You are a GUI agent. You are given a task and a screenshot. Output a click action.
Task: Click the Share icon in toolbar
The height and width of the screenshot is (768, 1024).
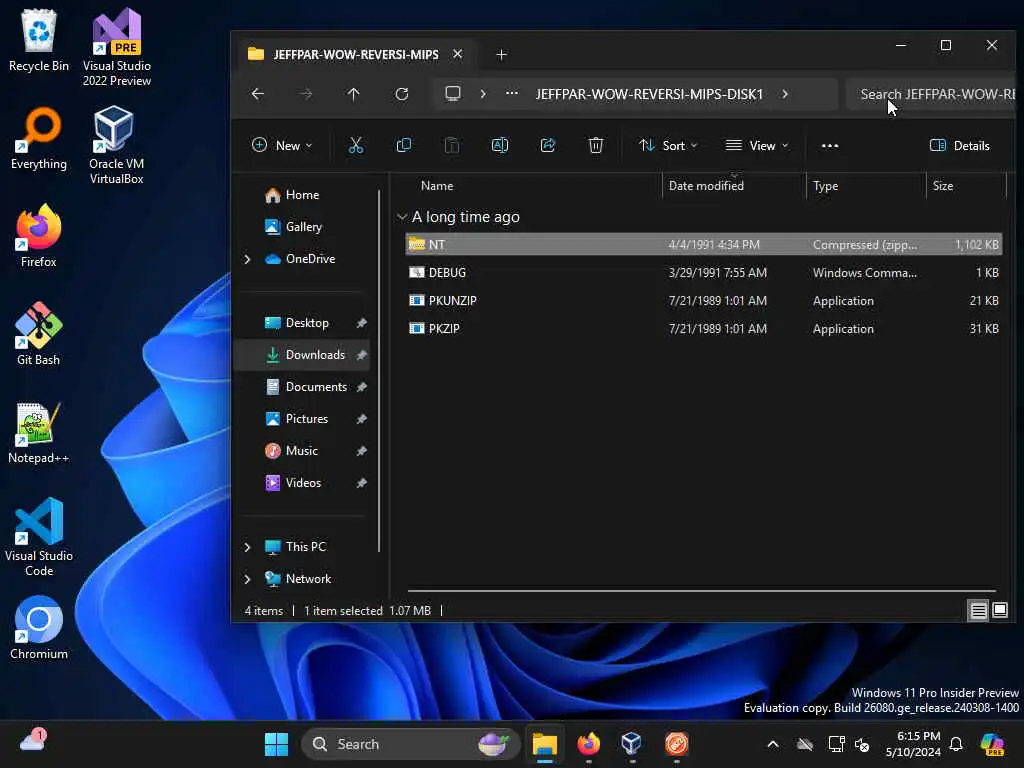(x=548, y=146)
